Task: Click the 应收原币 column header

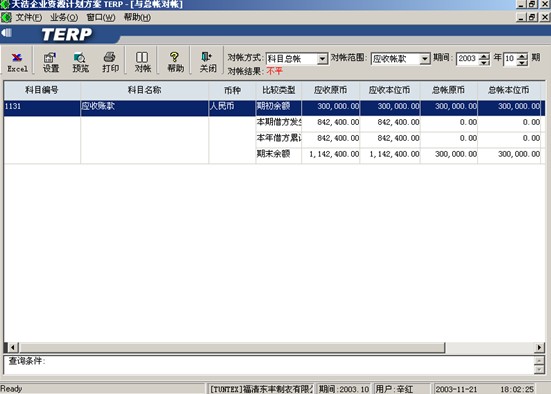Action: [330, 90]
